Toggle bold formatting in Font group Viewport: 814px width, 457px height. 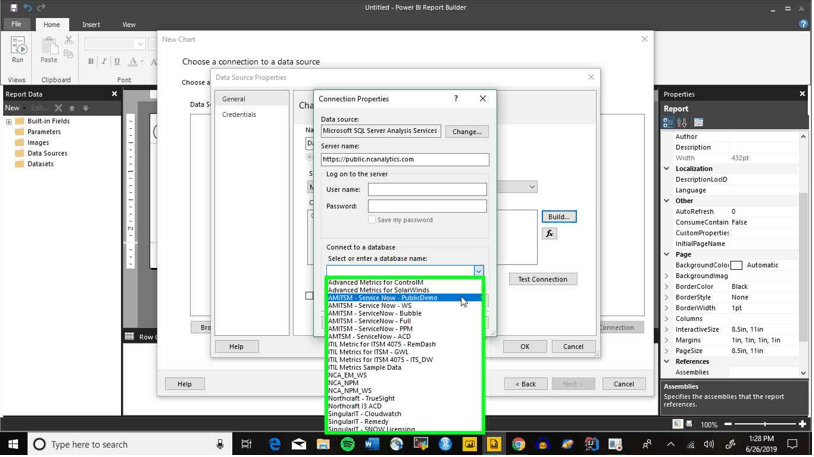click(91, 62)
